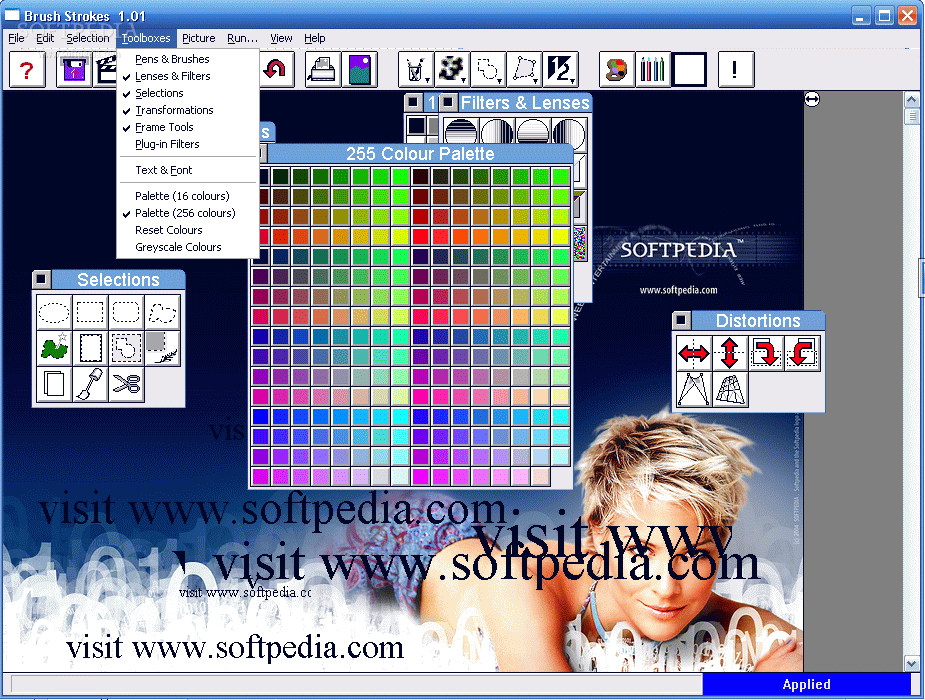
Task: Pick bottom-left magenta swatch in palette
Action: 260,476
